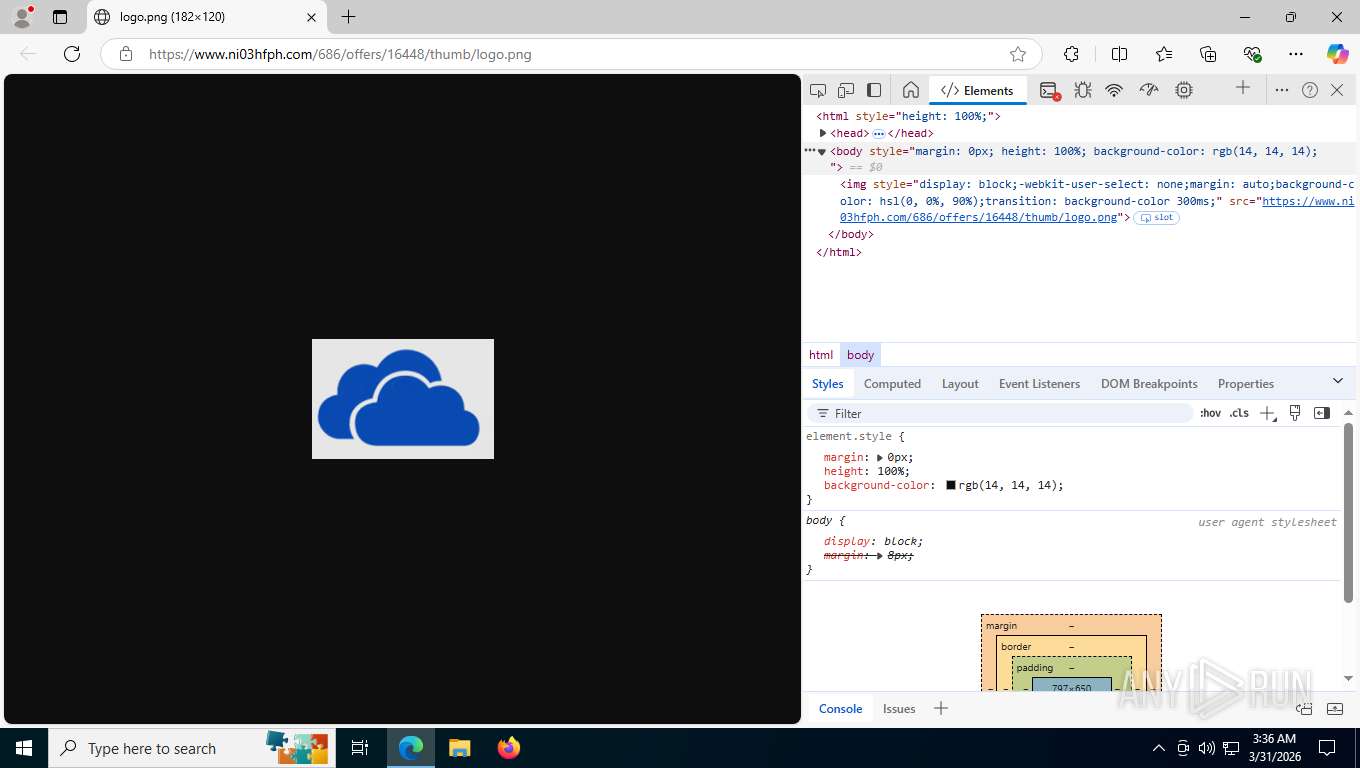Open the Console drawer tab
The image size is (1360, 768).
pyautogui.click(x=840, y=709)
